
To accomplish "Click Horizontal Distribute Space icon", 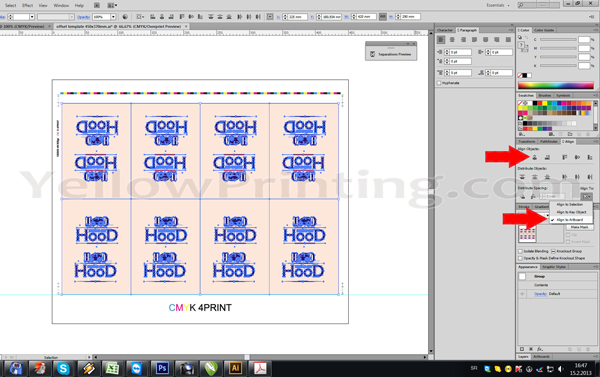I will [533, 196].
